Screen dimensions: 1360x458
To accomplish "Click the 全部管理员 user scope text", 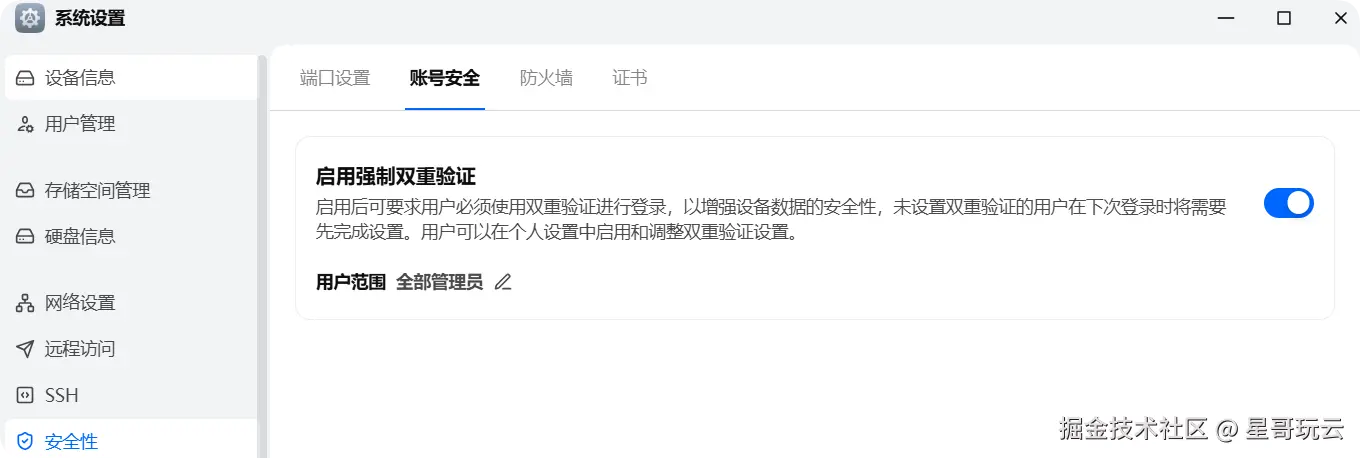I will tap(439, 282).
